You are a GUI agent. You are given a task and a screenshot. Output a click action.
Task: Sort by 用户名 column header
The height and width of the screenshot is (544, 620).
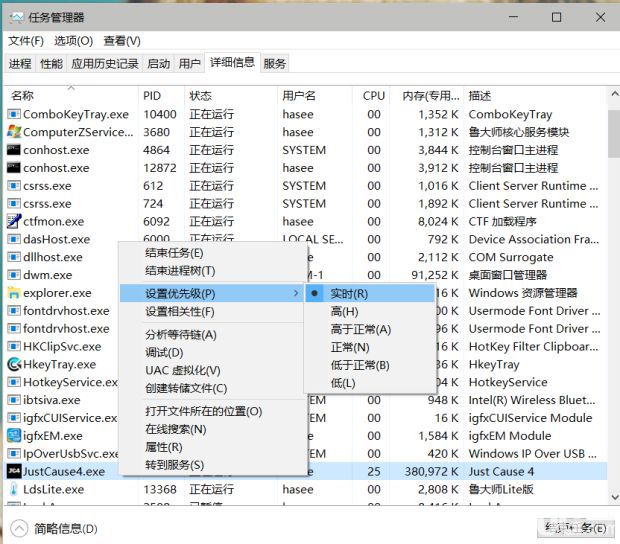click(x=315, y=95)
